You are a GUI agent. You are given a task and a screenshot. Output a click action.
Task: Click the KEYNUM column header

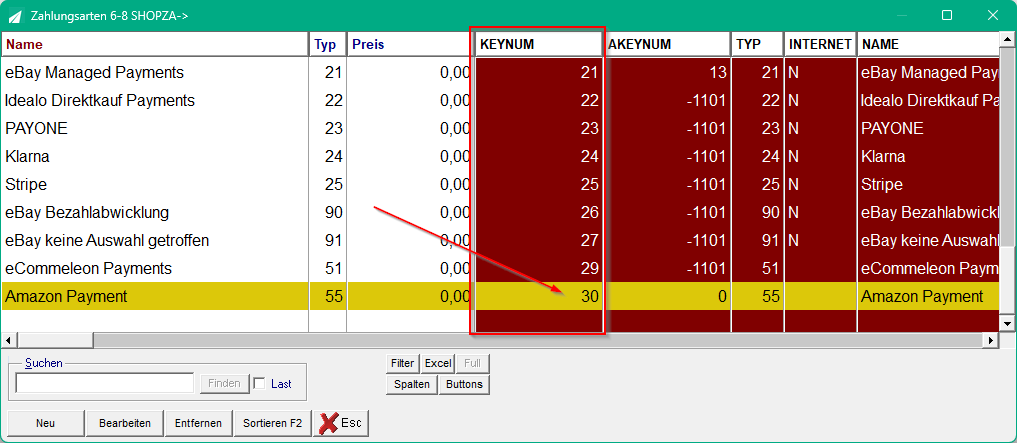538,44
